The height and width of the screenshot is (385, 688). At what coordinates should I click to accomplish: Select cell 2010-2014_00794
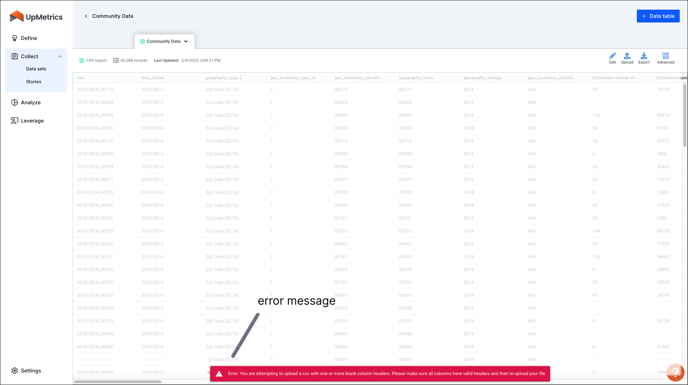(95, 167)
